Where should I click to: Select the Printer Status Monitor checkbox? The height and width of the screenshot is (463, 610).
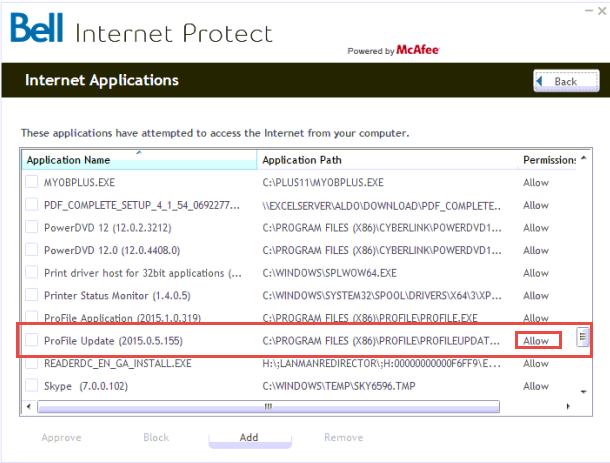click(32, 295)
